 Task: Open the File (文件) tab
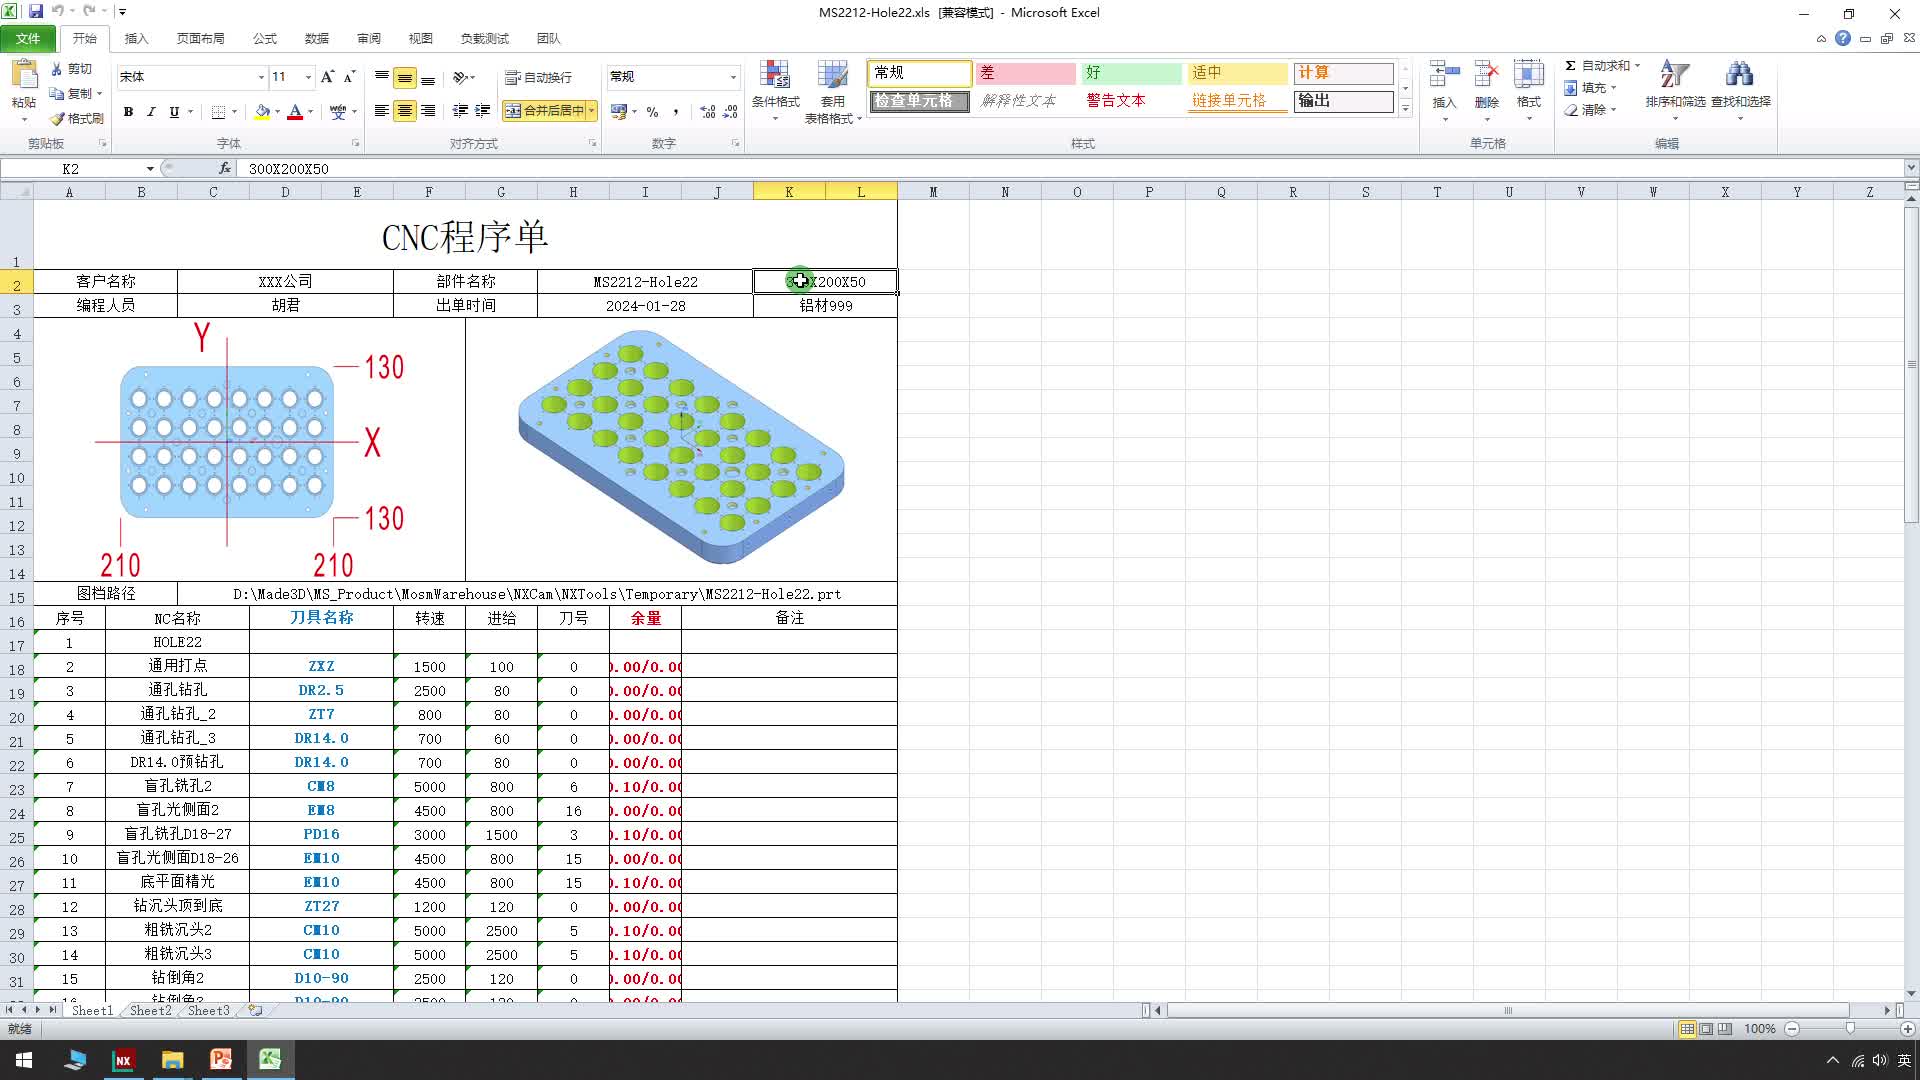[28, 38]
